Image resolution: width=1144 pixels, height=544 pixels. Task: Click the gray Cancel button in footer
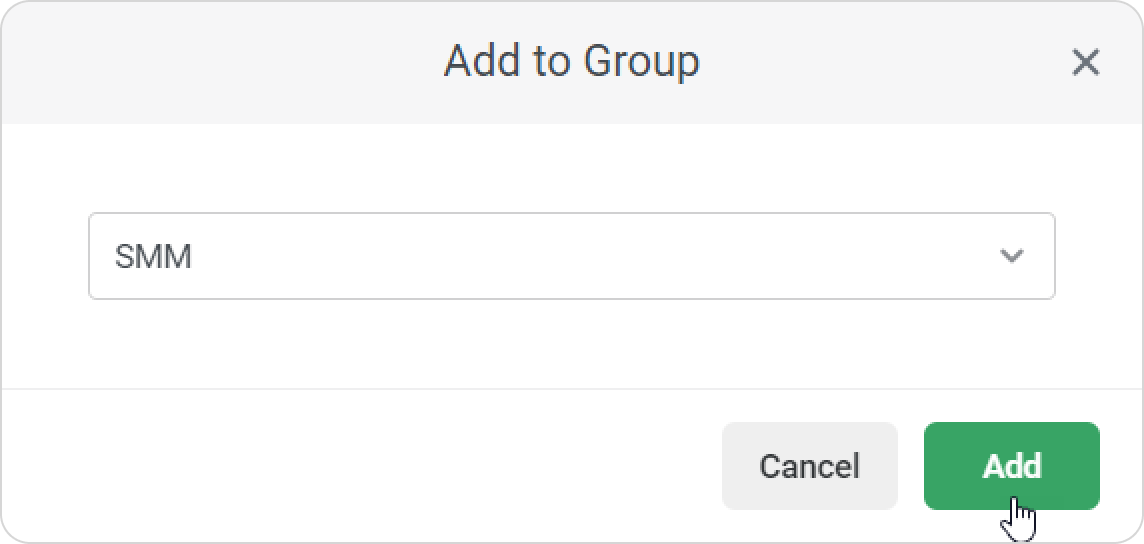pyautogui.click(x=809, y=466)
